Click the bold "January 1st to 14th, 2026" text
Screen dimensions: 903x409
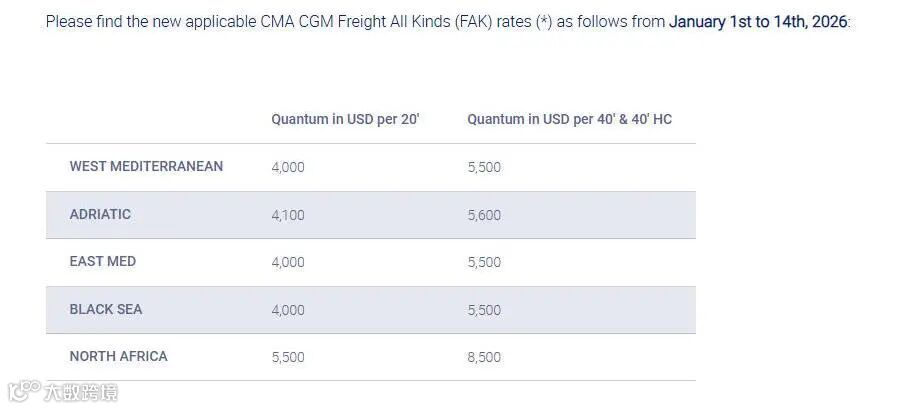(x=758, y=21)
